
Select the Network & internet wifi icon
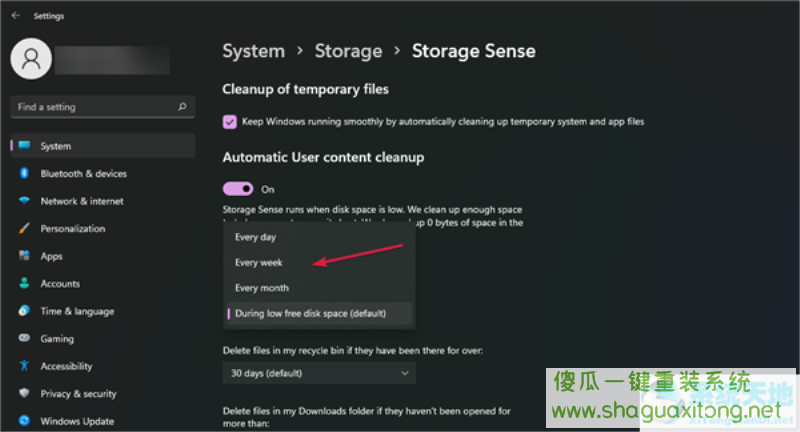pos(24,201)
